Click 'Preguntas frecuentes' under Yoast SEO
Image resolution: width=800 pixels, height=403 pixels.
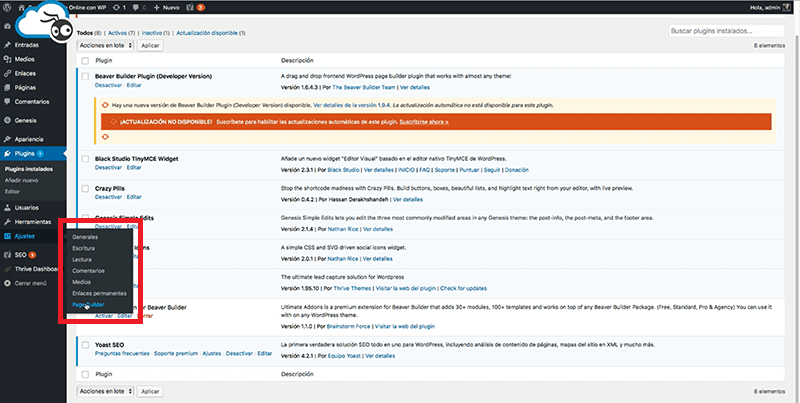(x=122, y=353)
